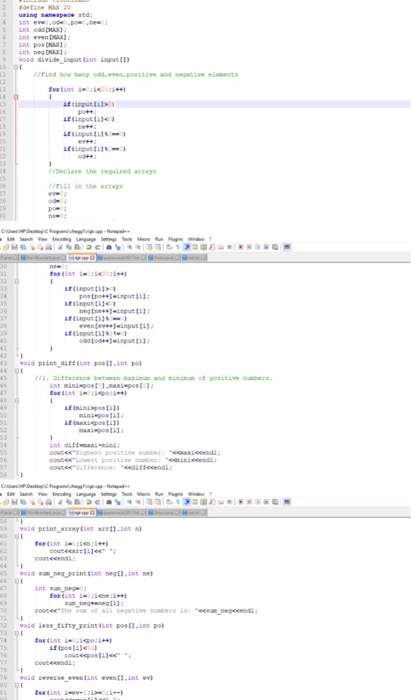411x700 pixels.
Task: Open Window menu in print_diff window
Action: click(196, 239)
